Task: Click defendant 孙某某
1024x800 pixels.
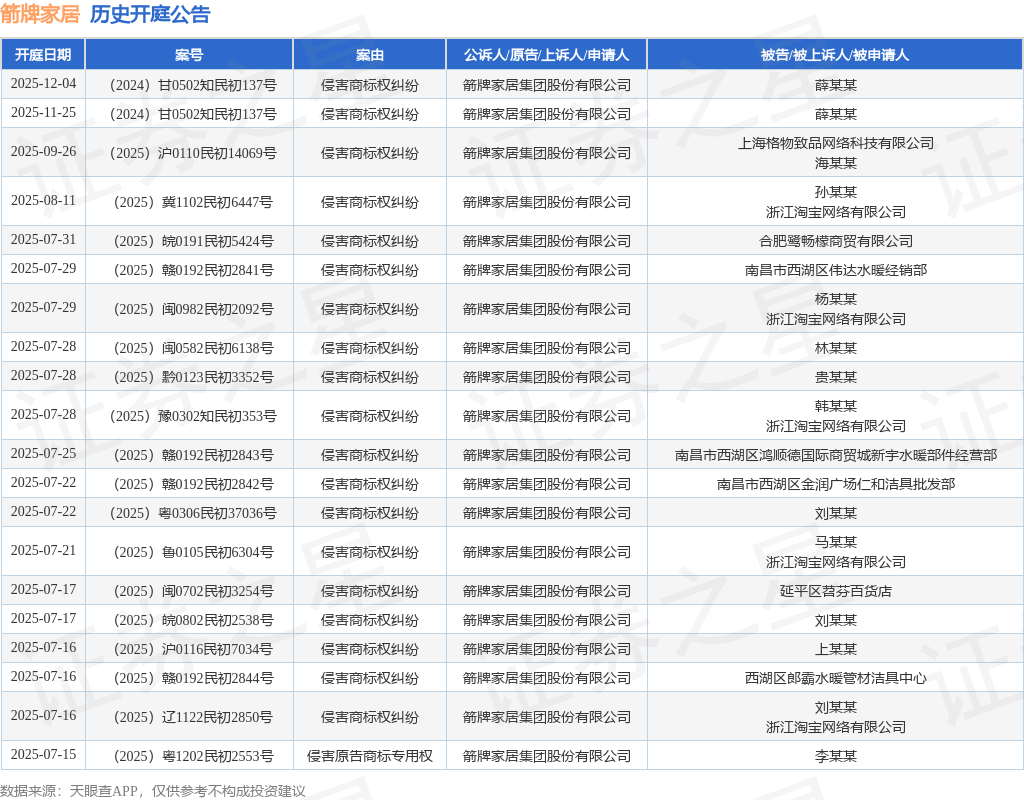Action: pos(835,192)
